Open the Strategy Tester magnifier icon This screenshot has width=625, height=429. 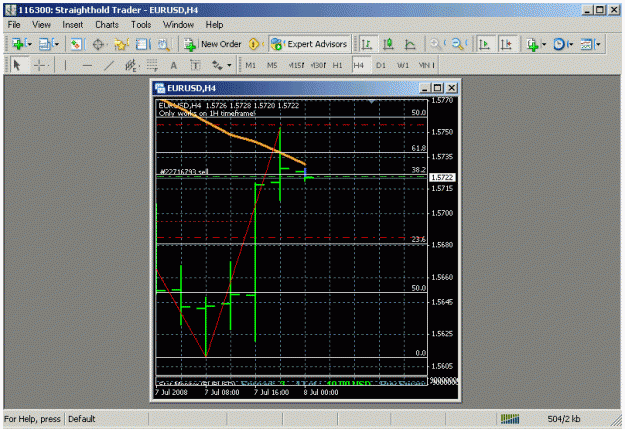[164, 44]
